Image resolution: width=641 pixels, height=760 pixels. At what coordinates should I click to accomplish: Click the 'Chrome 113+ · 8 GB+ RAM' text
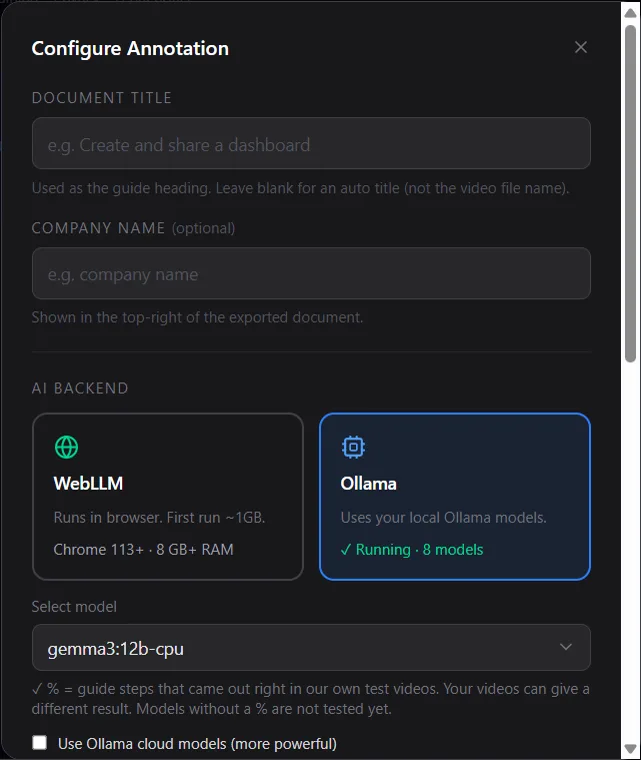(x=144, y=550)
